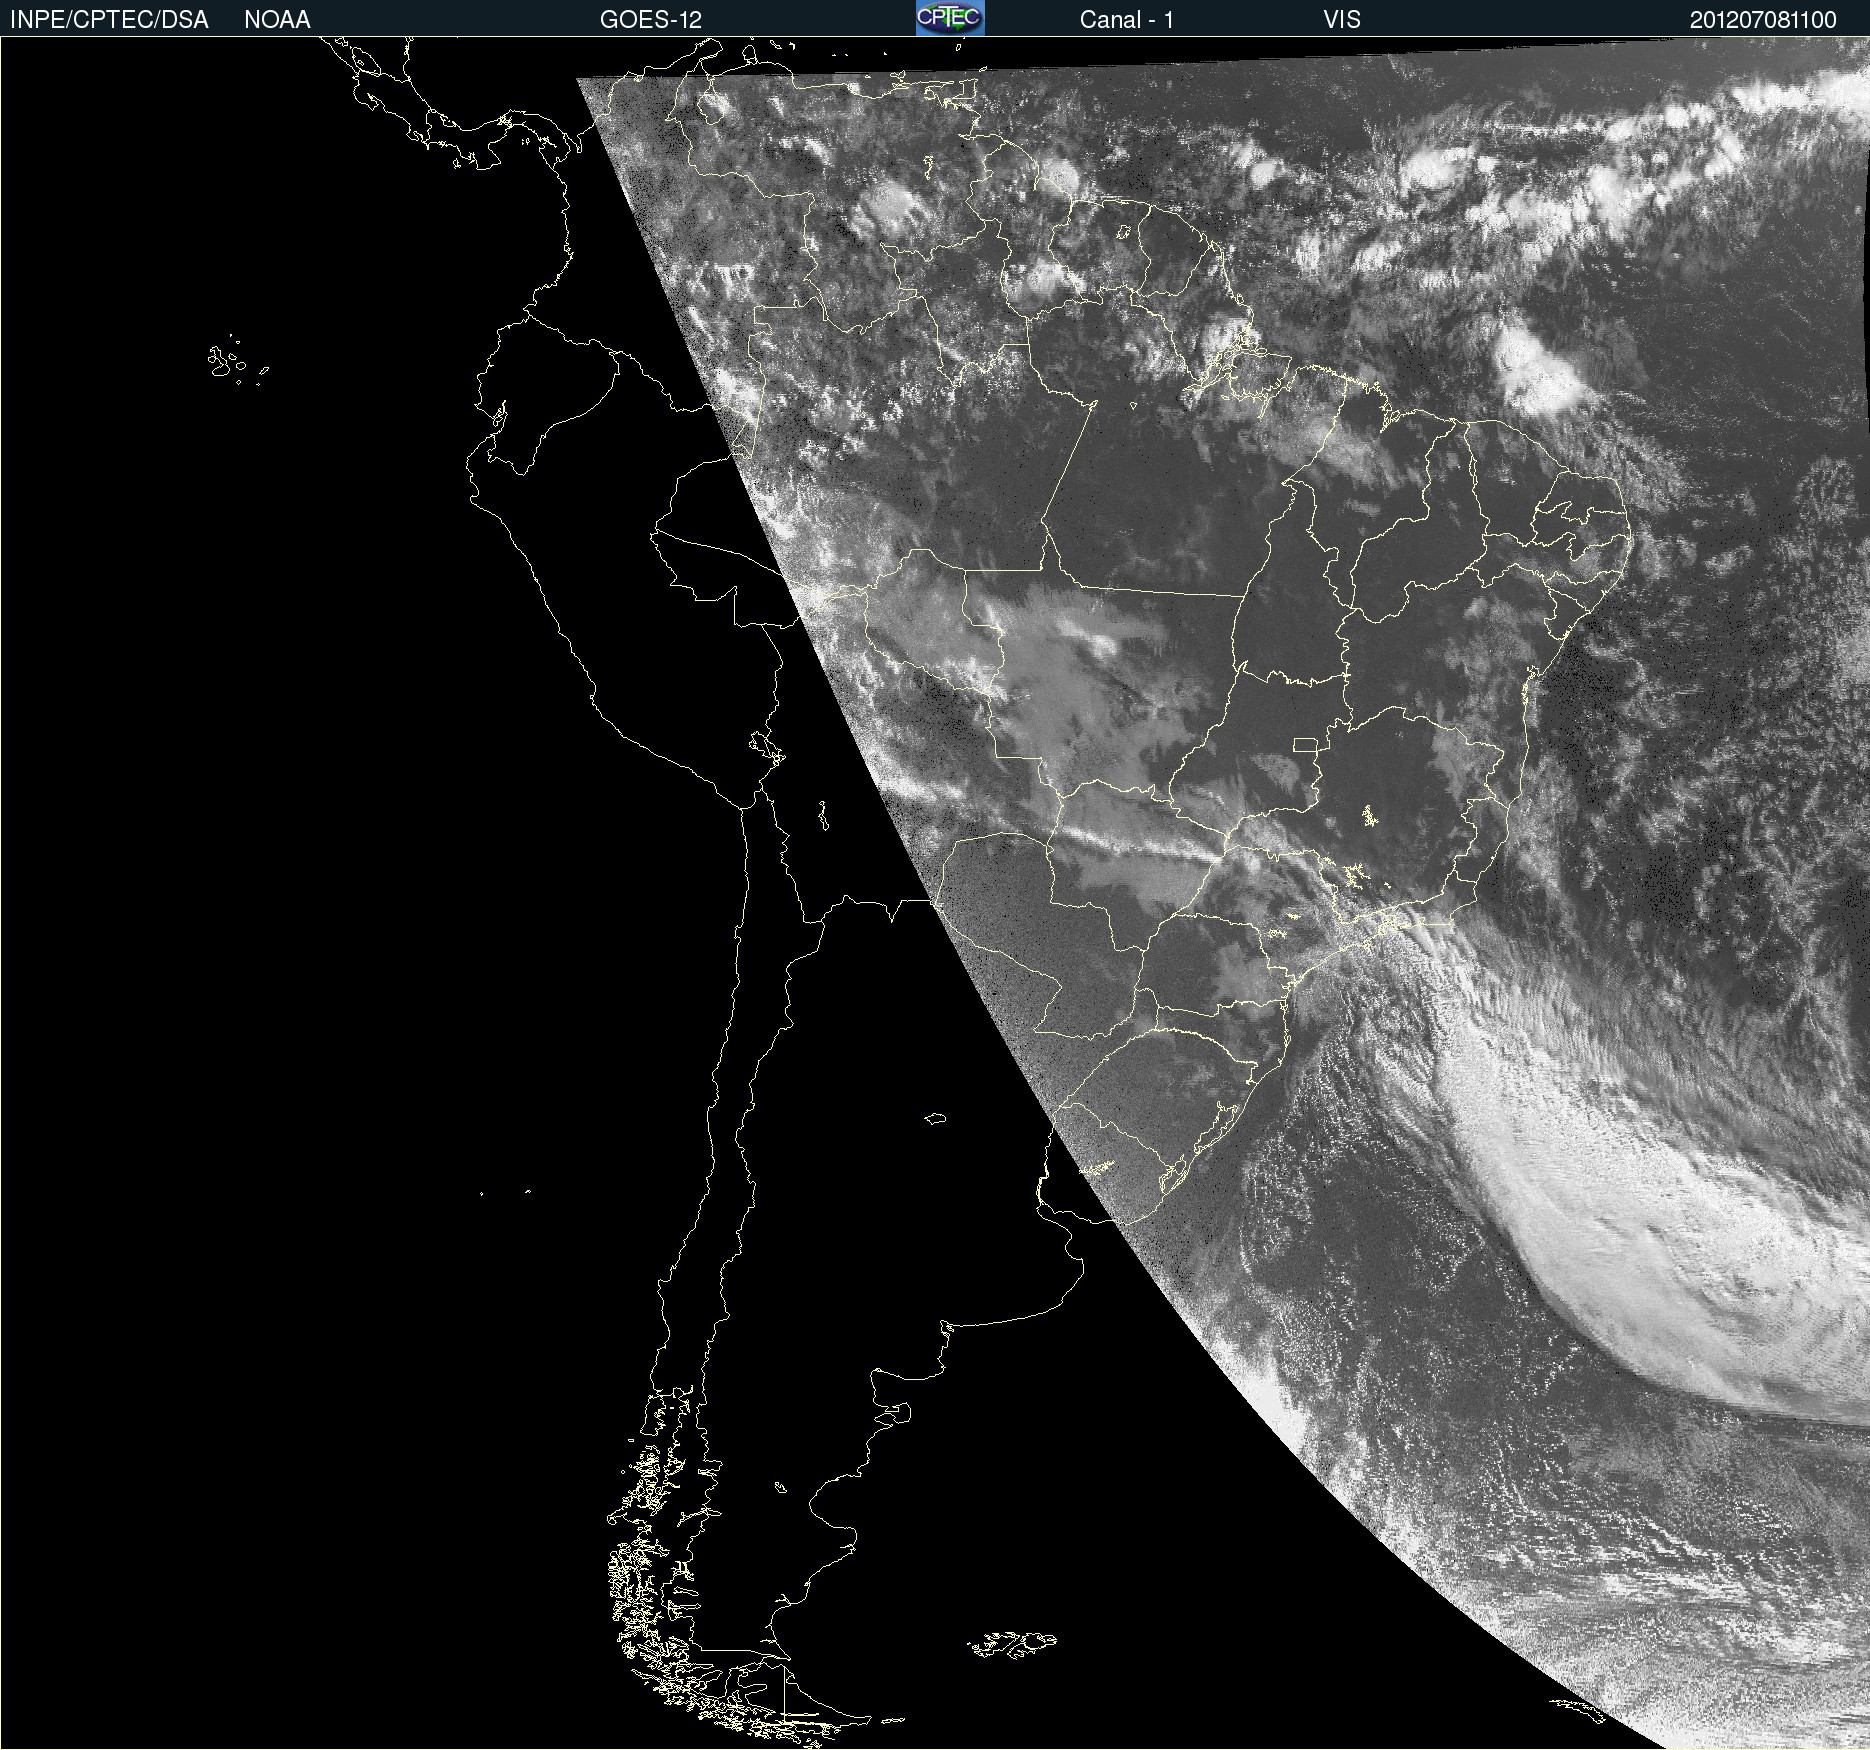The width and height of the screenshot is (1870, 1750).
Task: Click the INPE/CPTEC/DSA header text
Action: [109, 20]
